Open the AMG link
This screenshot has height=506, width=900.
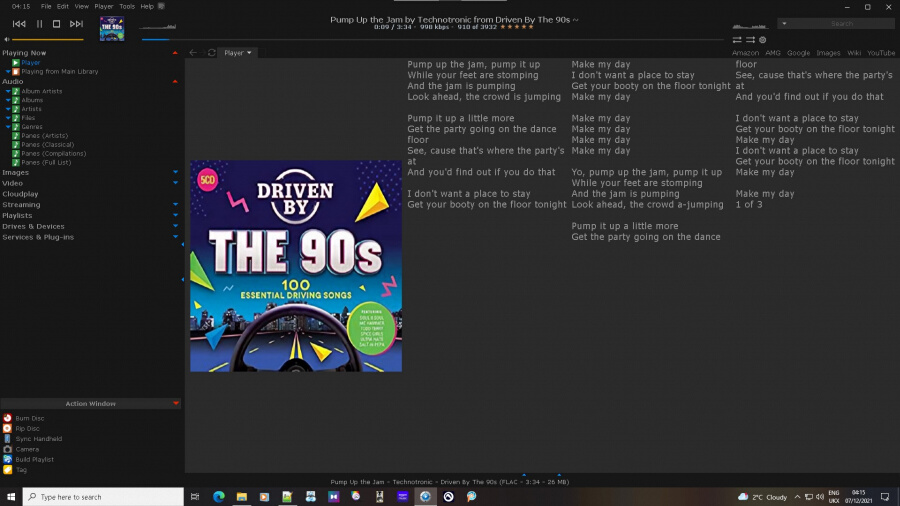pos(773,53)
